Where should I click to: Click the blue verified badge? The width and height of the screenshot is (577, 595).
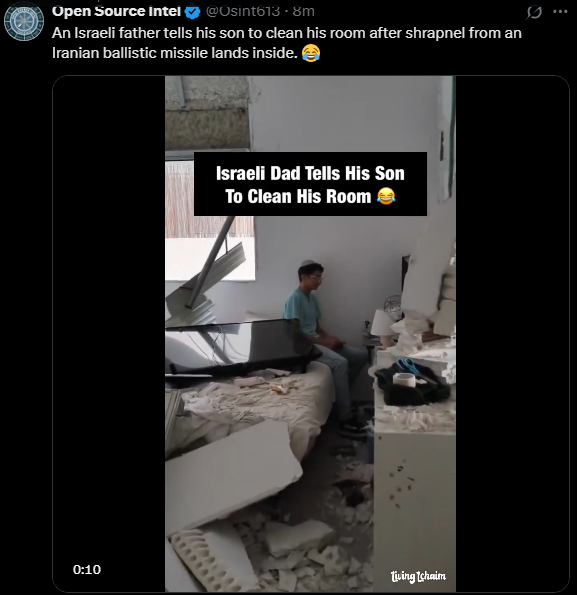[192, 12]
